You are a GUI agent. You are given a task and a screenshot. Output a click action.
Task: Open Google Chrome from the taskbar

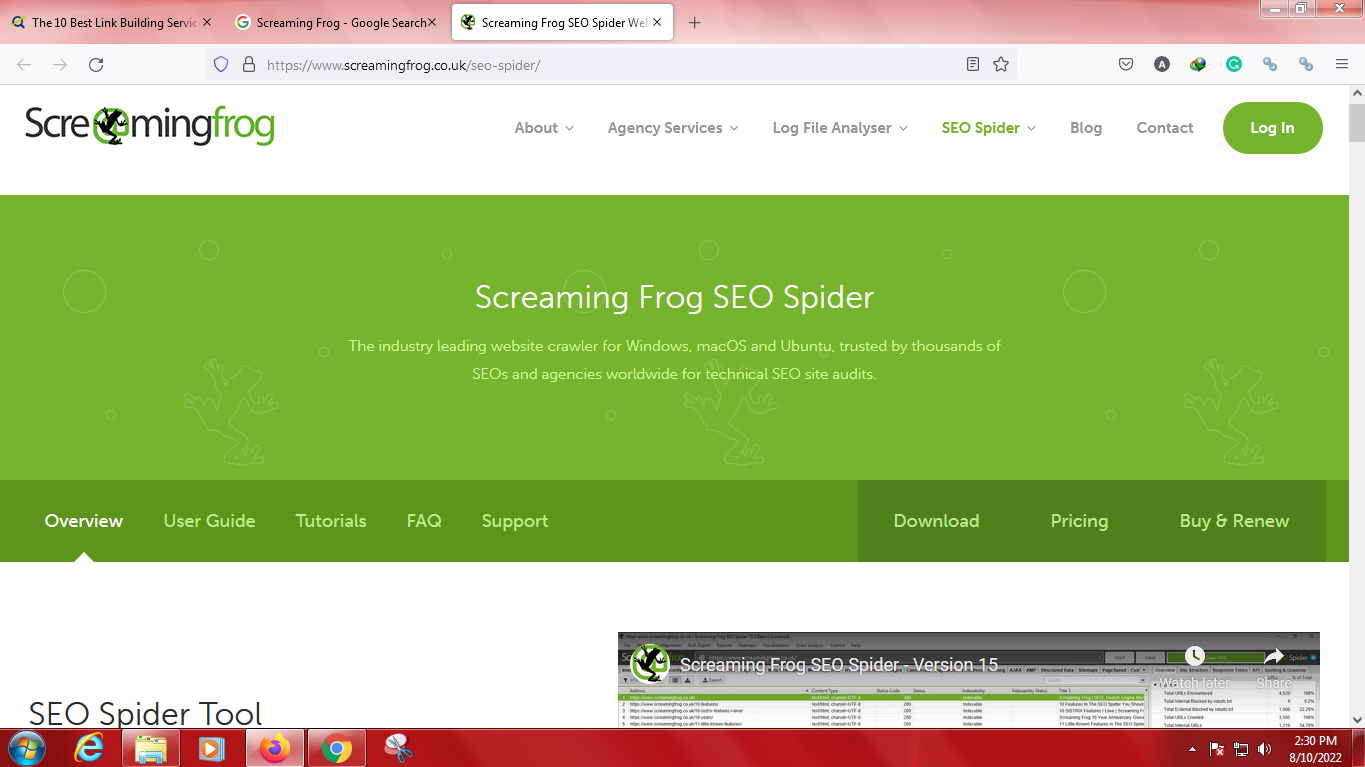click(336, 748)
